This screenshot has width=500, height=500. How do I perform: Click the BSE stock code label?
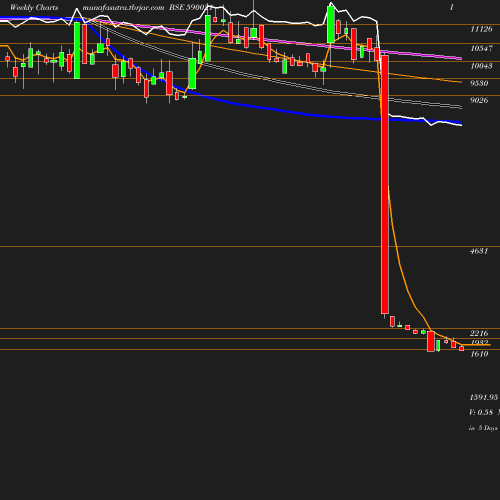pyautogui.click(x=191, y=7)
